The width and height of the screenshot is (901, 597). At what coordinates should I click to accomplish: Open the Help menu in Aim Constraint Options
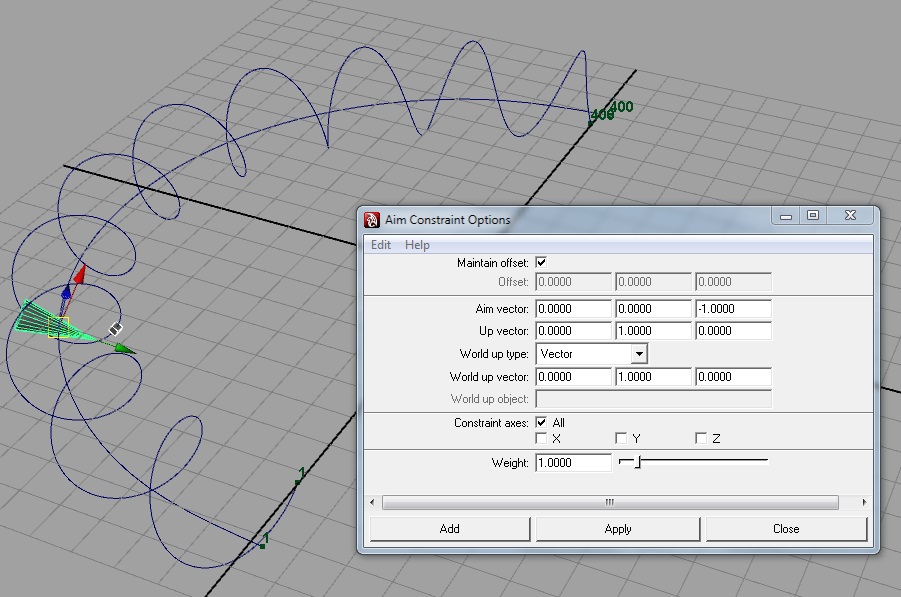click(x=417, y=245)
